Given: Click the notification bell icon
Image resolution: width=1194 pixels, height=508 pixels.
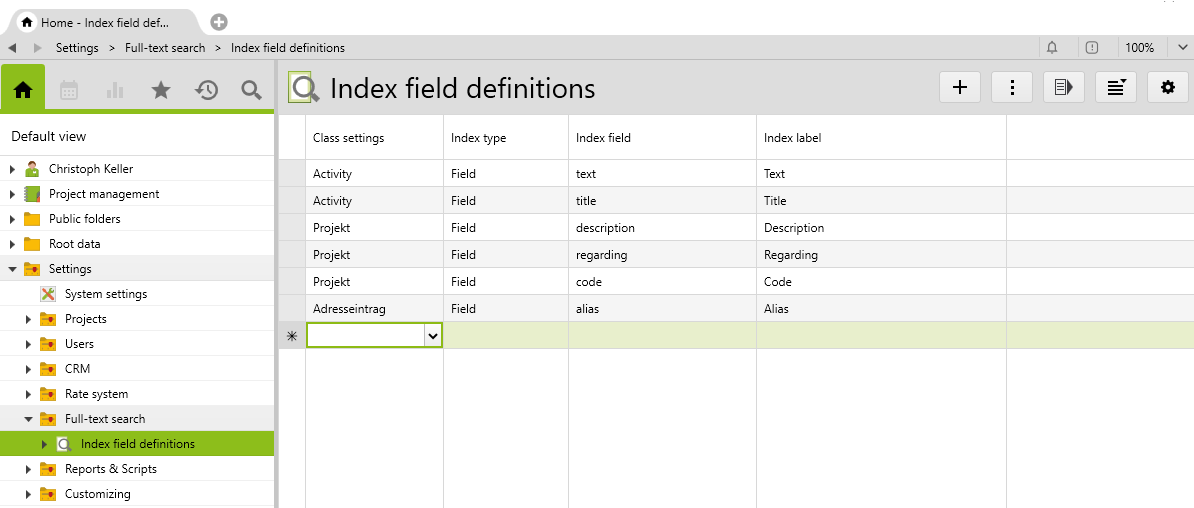Looking at the screenshot, I should tap(1052, 48).
